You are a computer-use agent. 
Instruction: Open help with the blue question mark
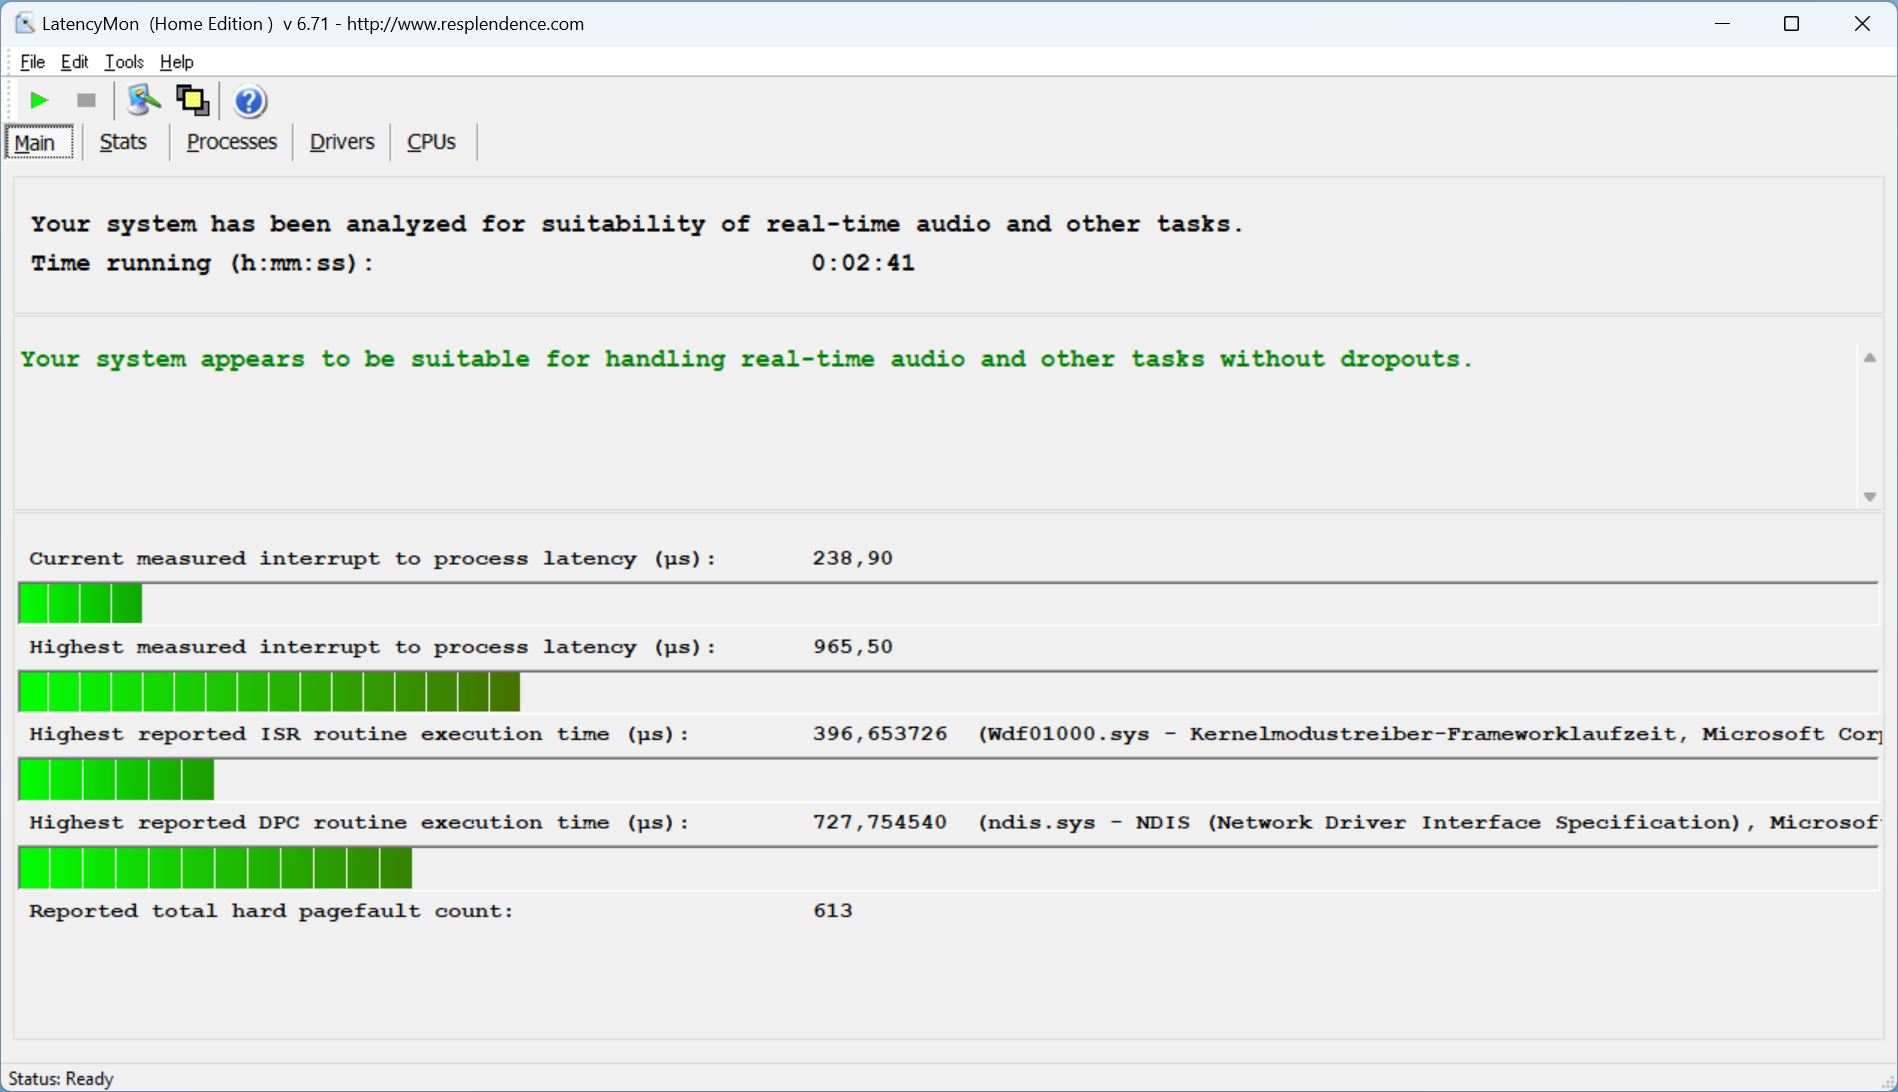pos(249,101)
